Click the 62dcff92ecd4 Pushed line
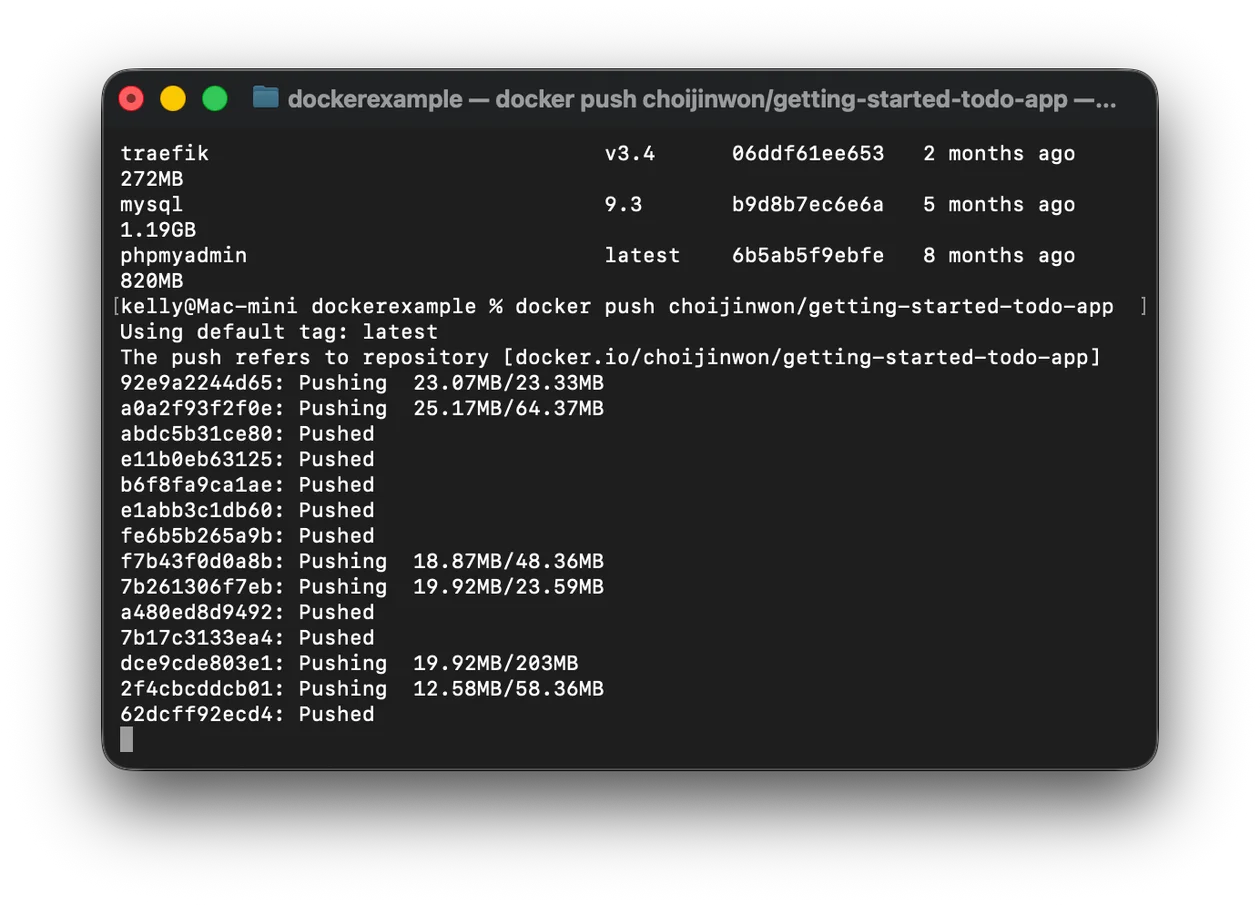The width and height of the screenshot is (1260, 905). click(247, 714)
